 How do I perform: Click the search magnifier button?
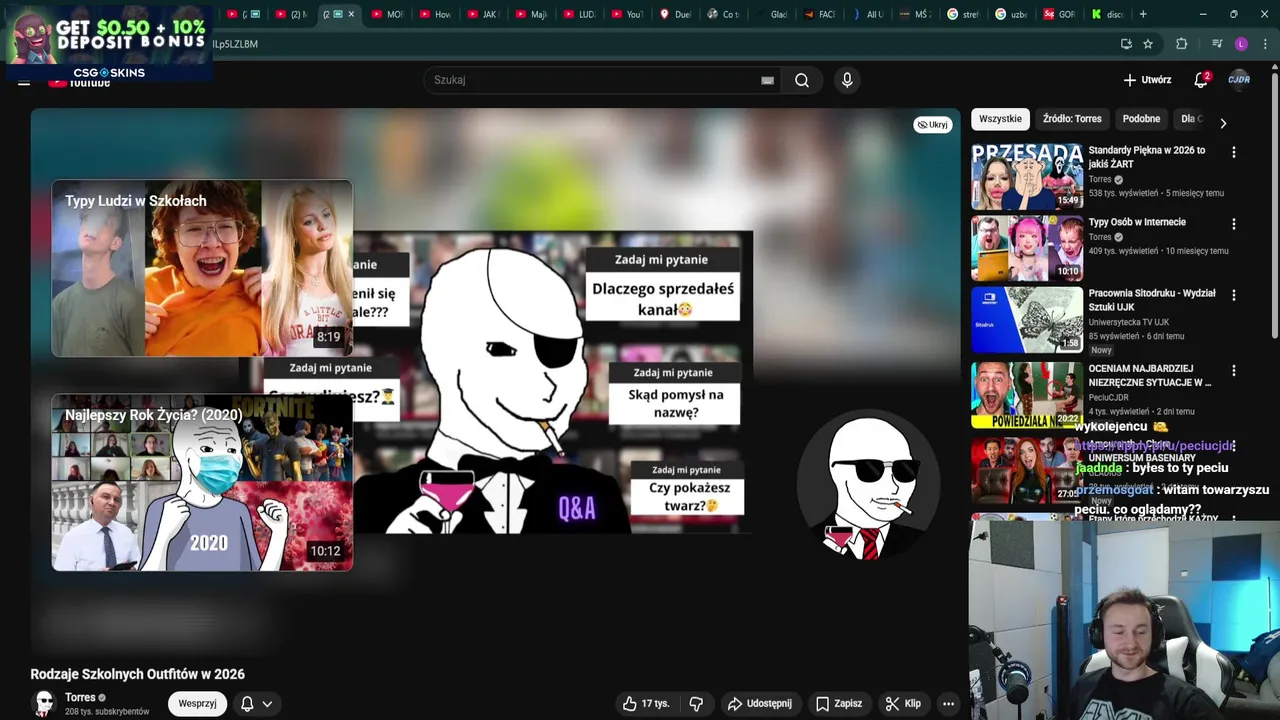(802, 80)
